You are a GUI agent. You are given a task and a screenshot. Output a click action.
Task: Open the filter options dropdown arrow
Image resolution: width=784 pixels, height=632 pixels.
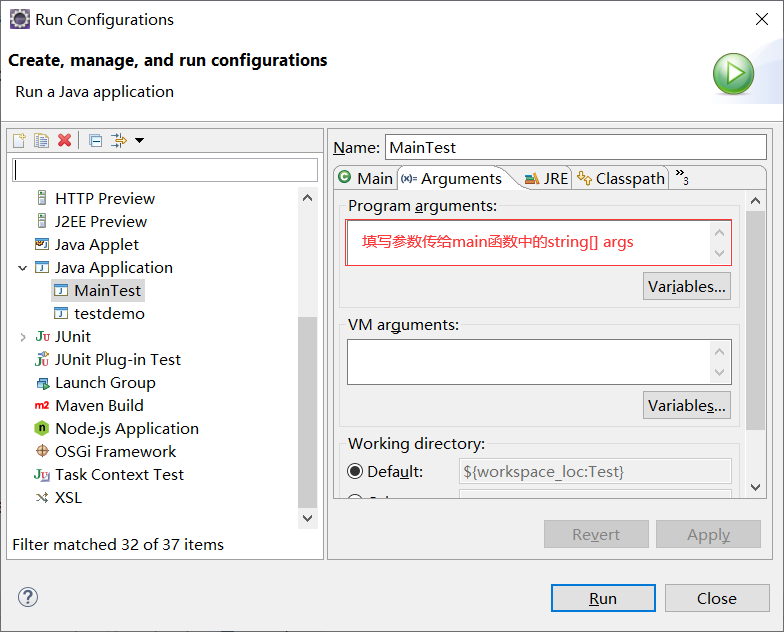(x=139, y=140)
